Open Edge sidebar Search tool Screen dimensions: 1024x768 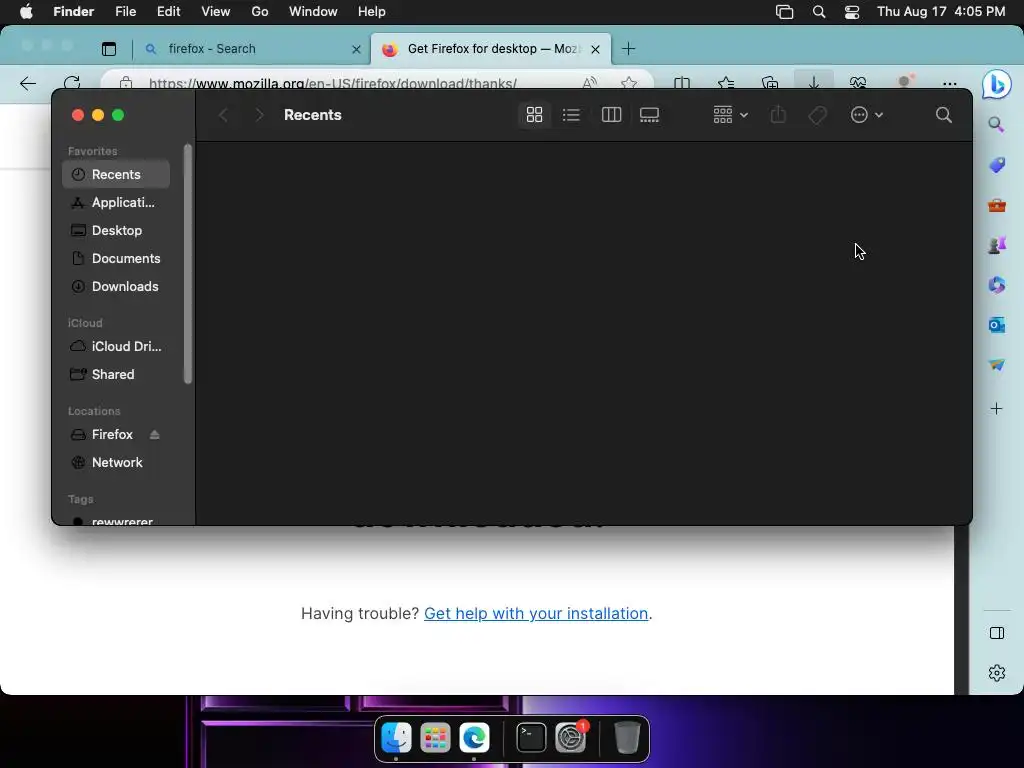tap(997, 124)
